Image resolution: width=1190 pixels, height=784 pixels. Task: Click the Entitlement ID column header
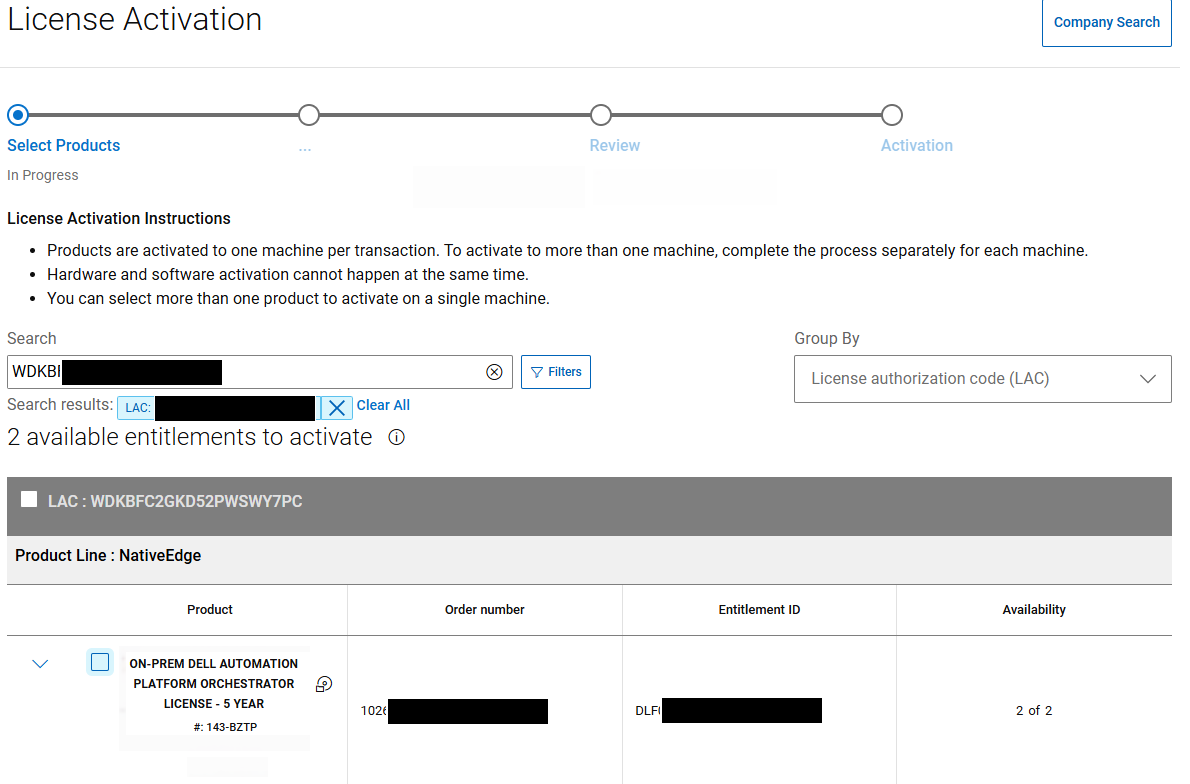point(759,609)
